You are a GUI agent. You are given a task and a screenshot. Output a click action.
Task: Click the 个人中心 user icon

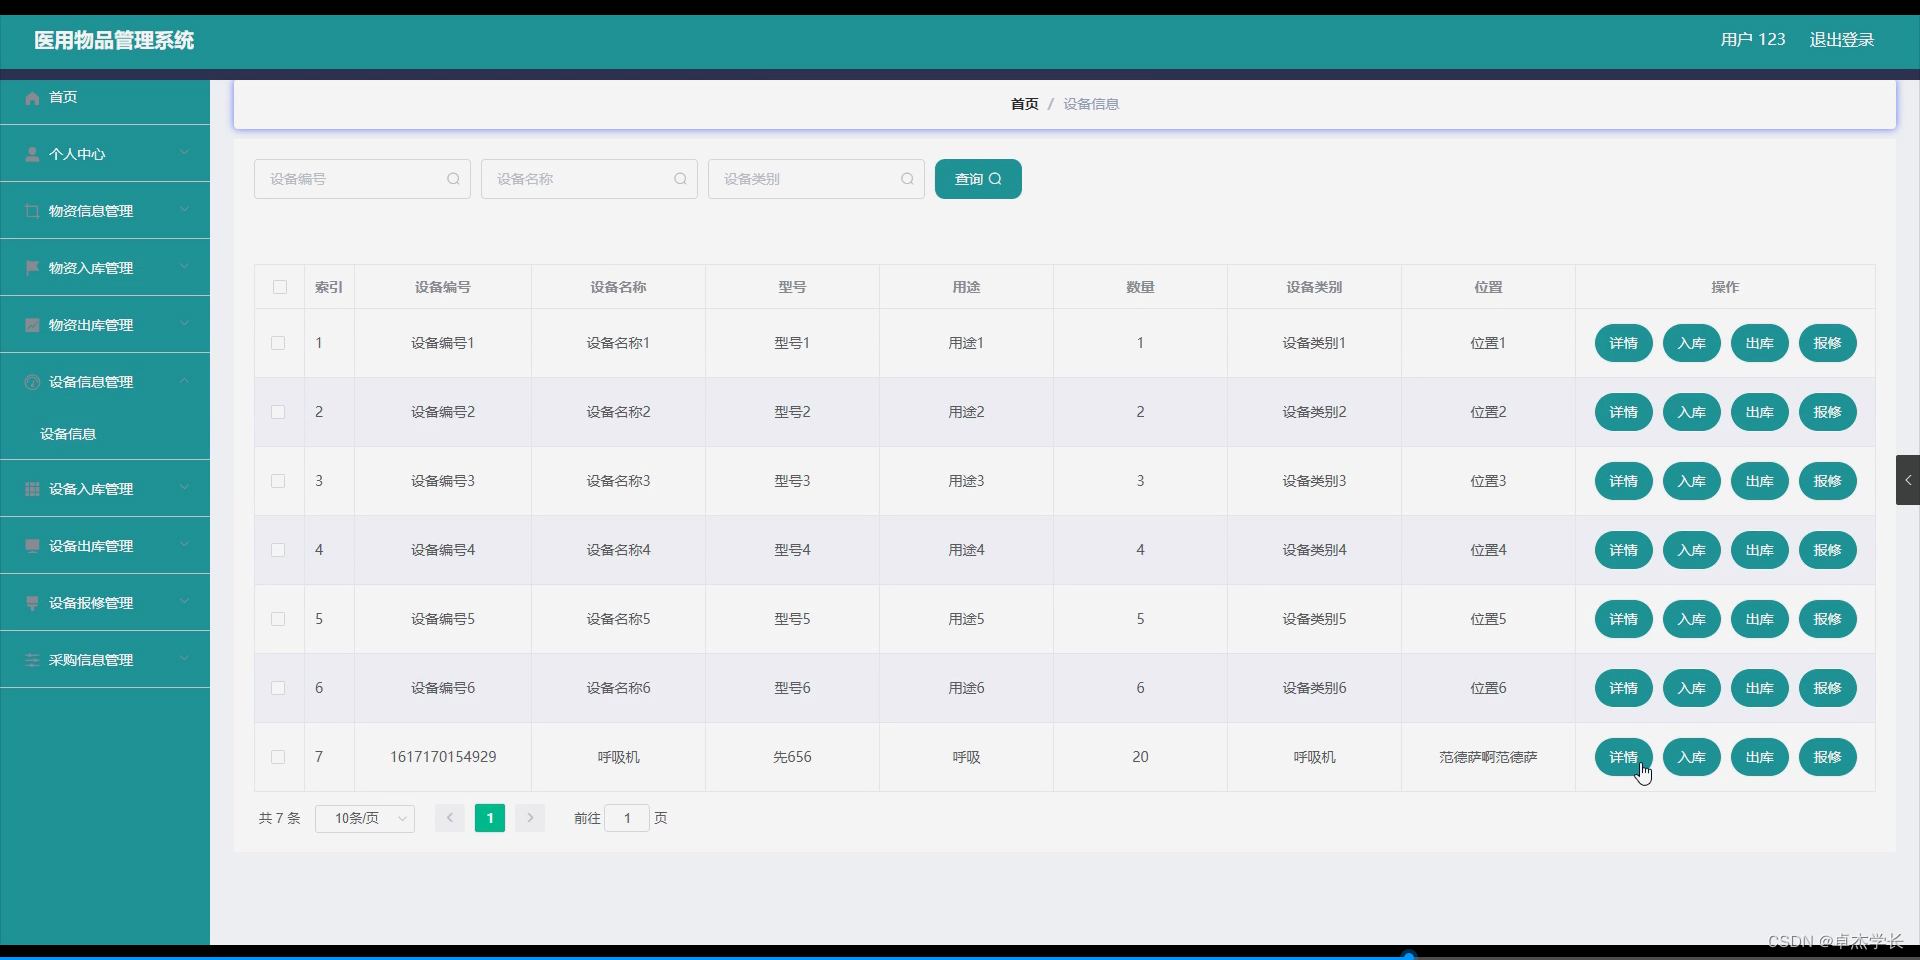pyautogui.click(x=33, y=153)
